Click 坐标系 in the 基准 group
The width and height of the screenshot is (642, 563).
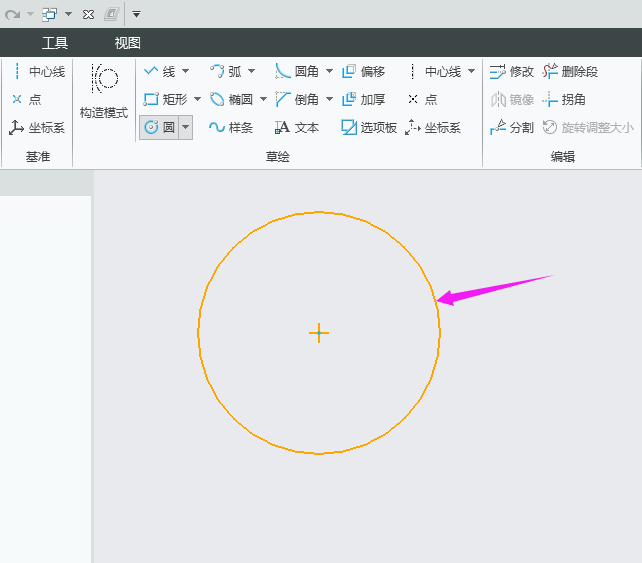tap(38, 127)
